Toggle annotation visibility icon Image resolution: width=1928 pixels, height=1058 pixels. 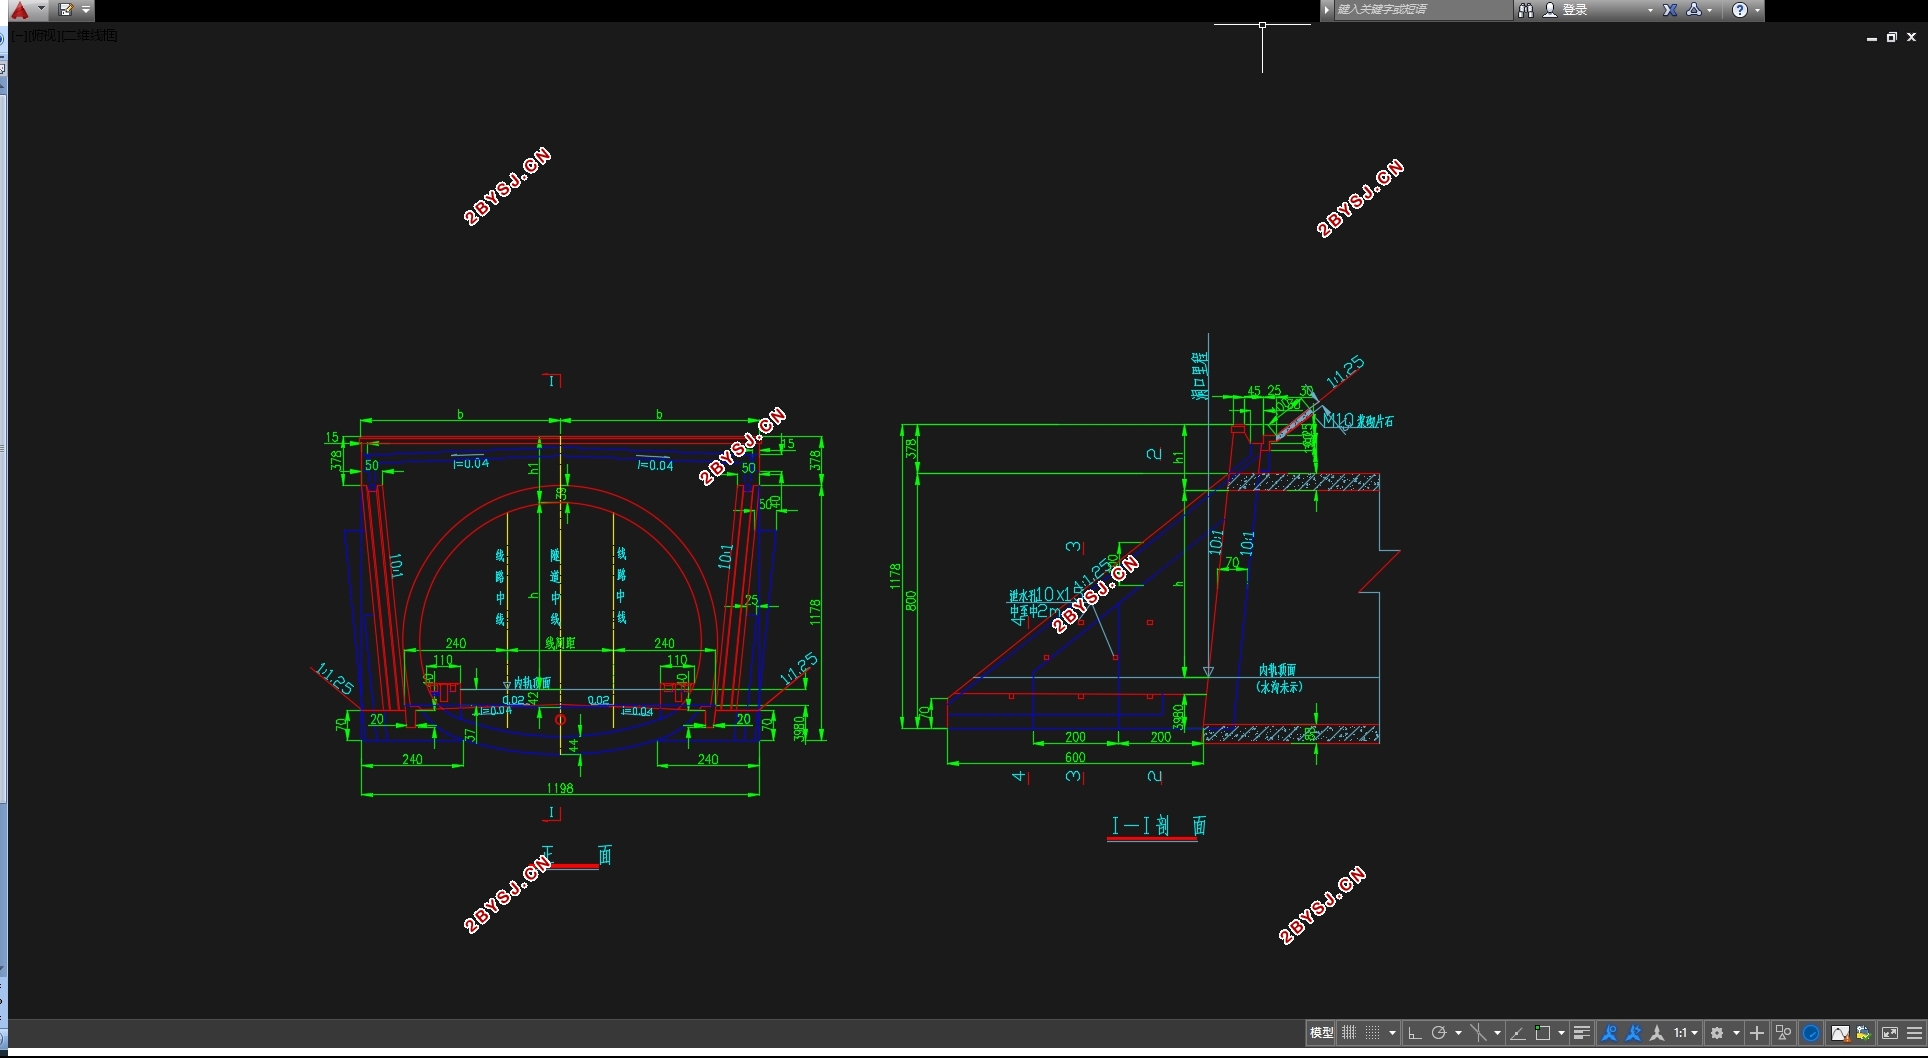[1609, 1033]
